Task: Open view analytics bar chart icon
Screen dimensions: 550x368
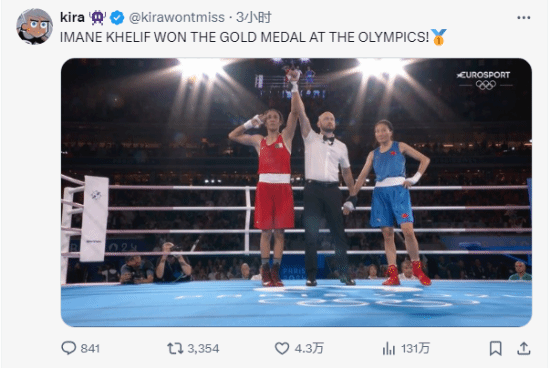Action: click(389, 348)
